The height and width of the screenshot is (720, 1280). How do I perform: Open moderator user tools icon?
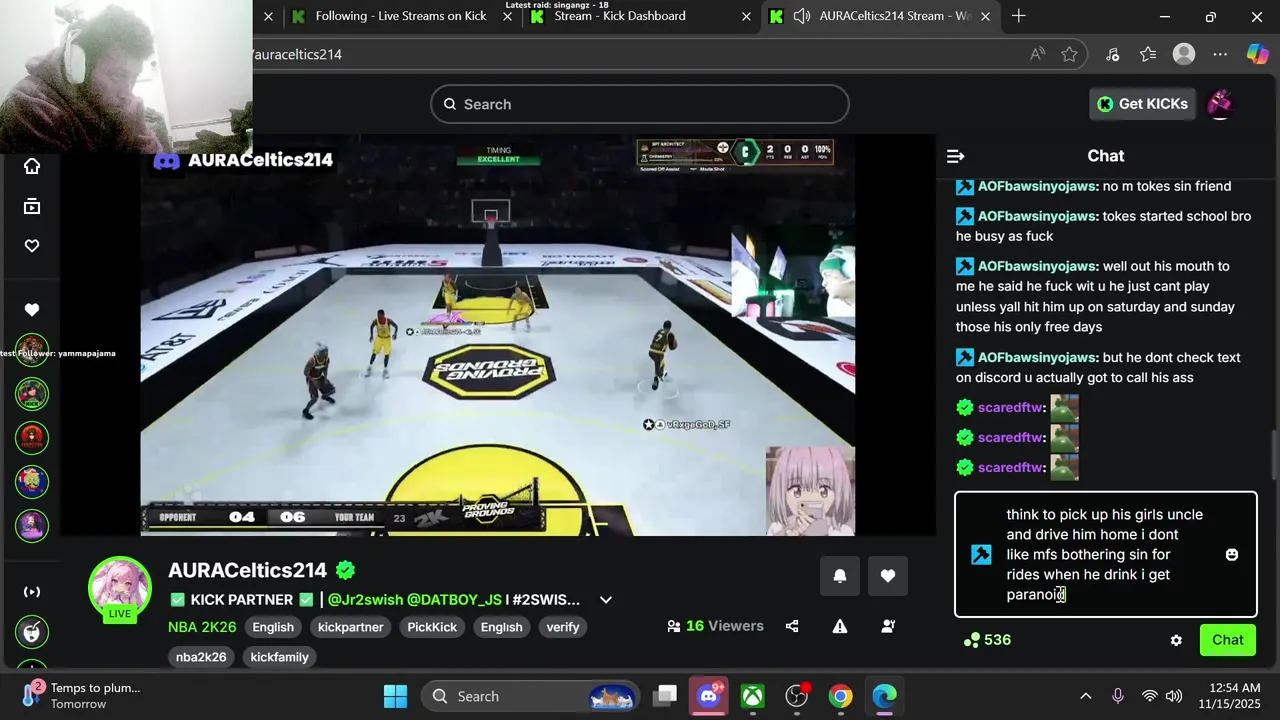[x=888, y=626]
